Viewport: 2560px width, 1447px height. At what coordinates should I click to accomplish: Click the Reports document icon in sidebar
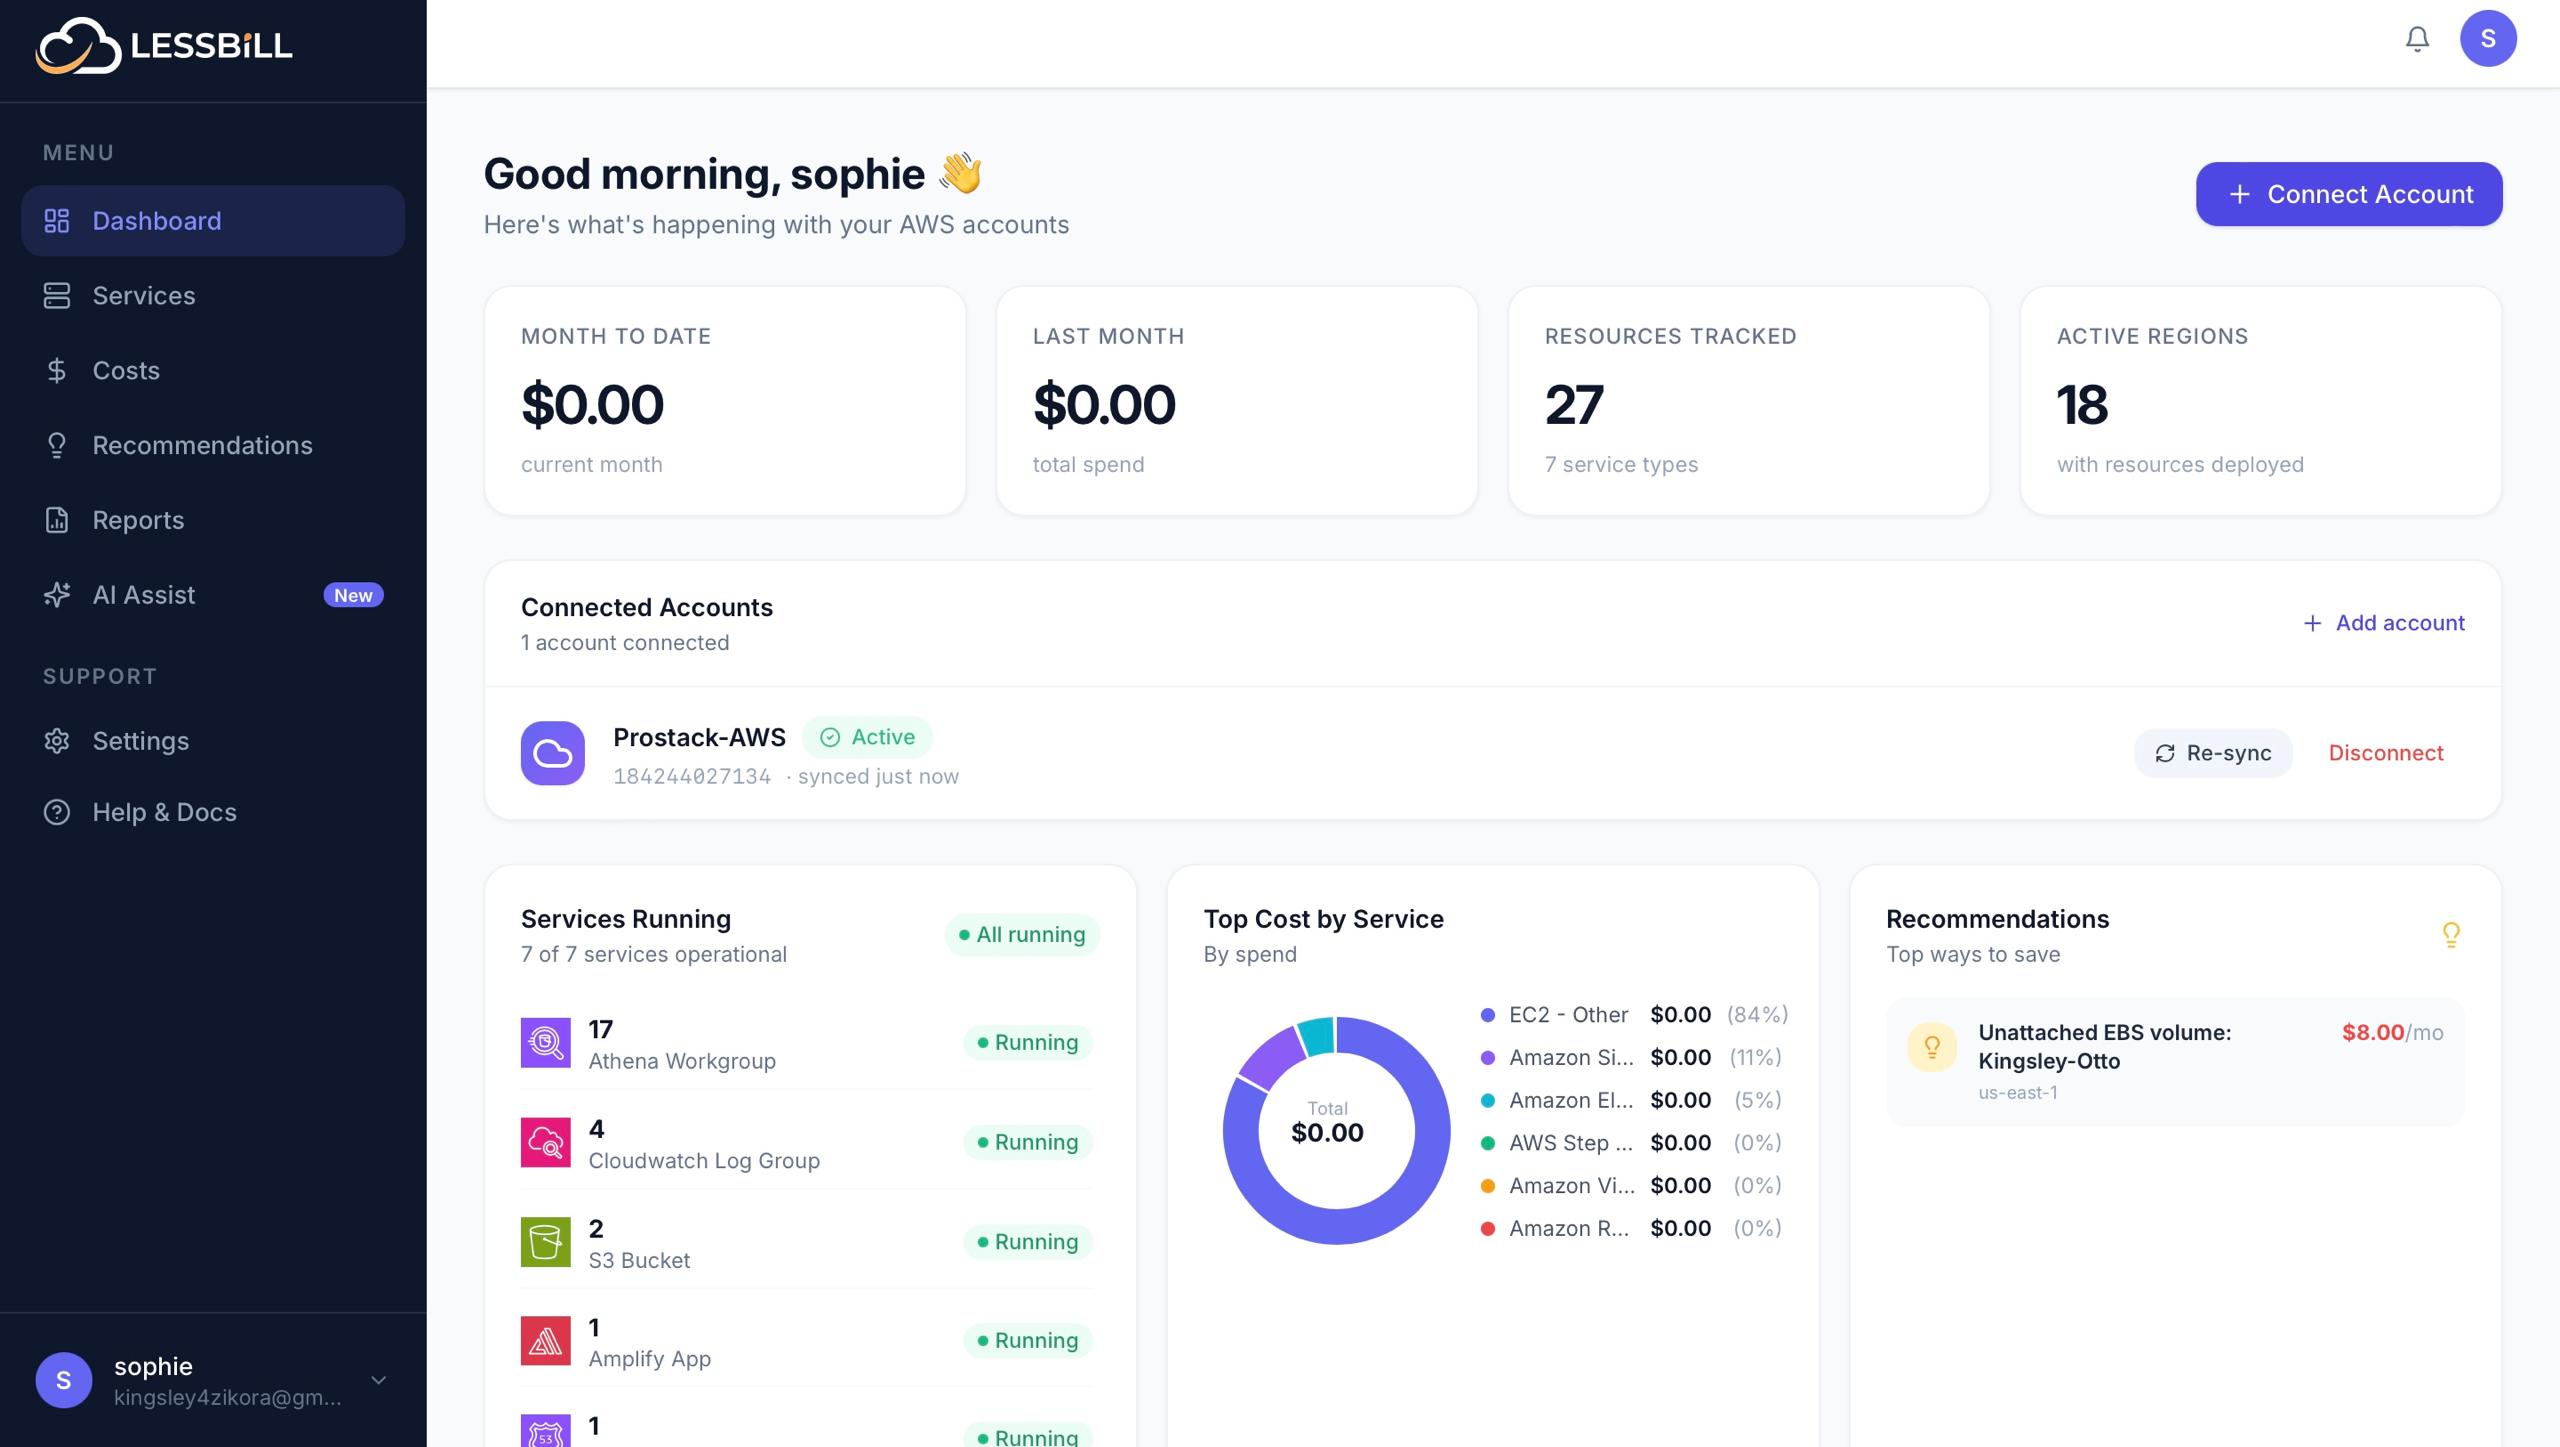[x=57, y=520]
